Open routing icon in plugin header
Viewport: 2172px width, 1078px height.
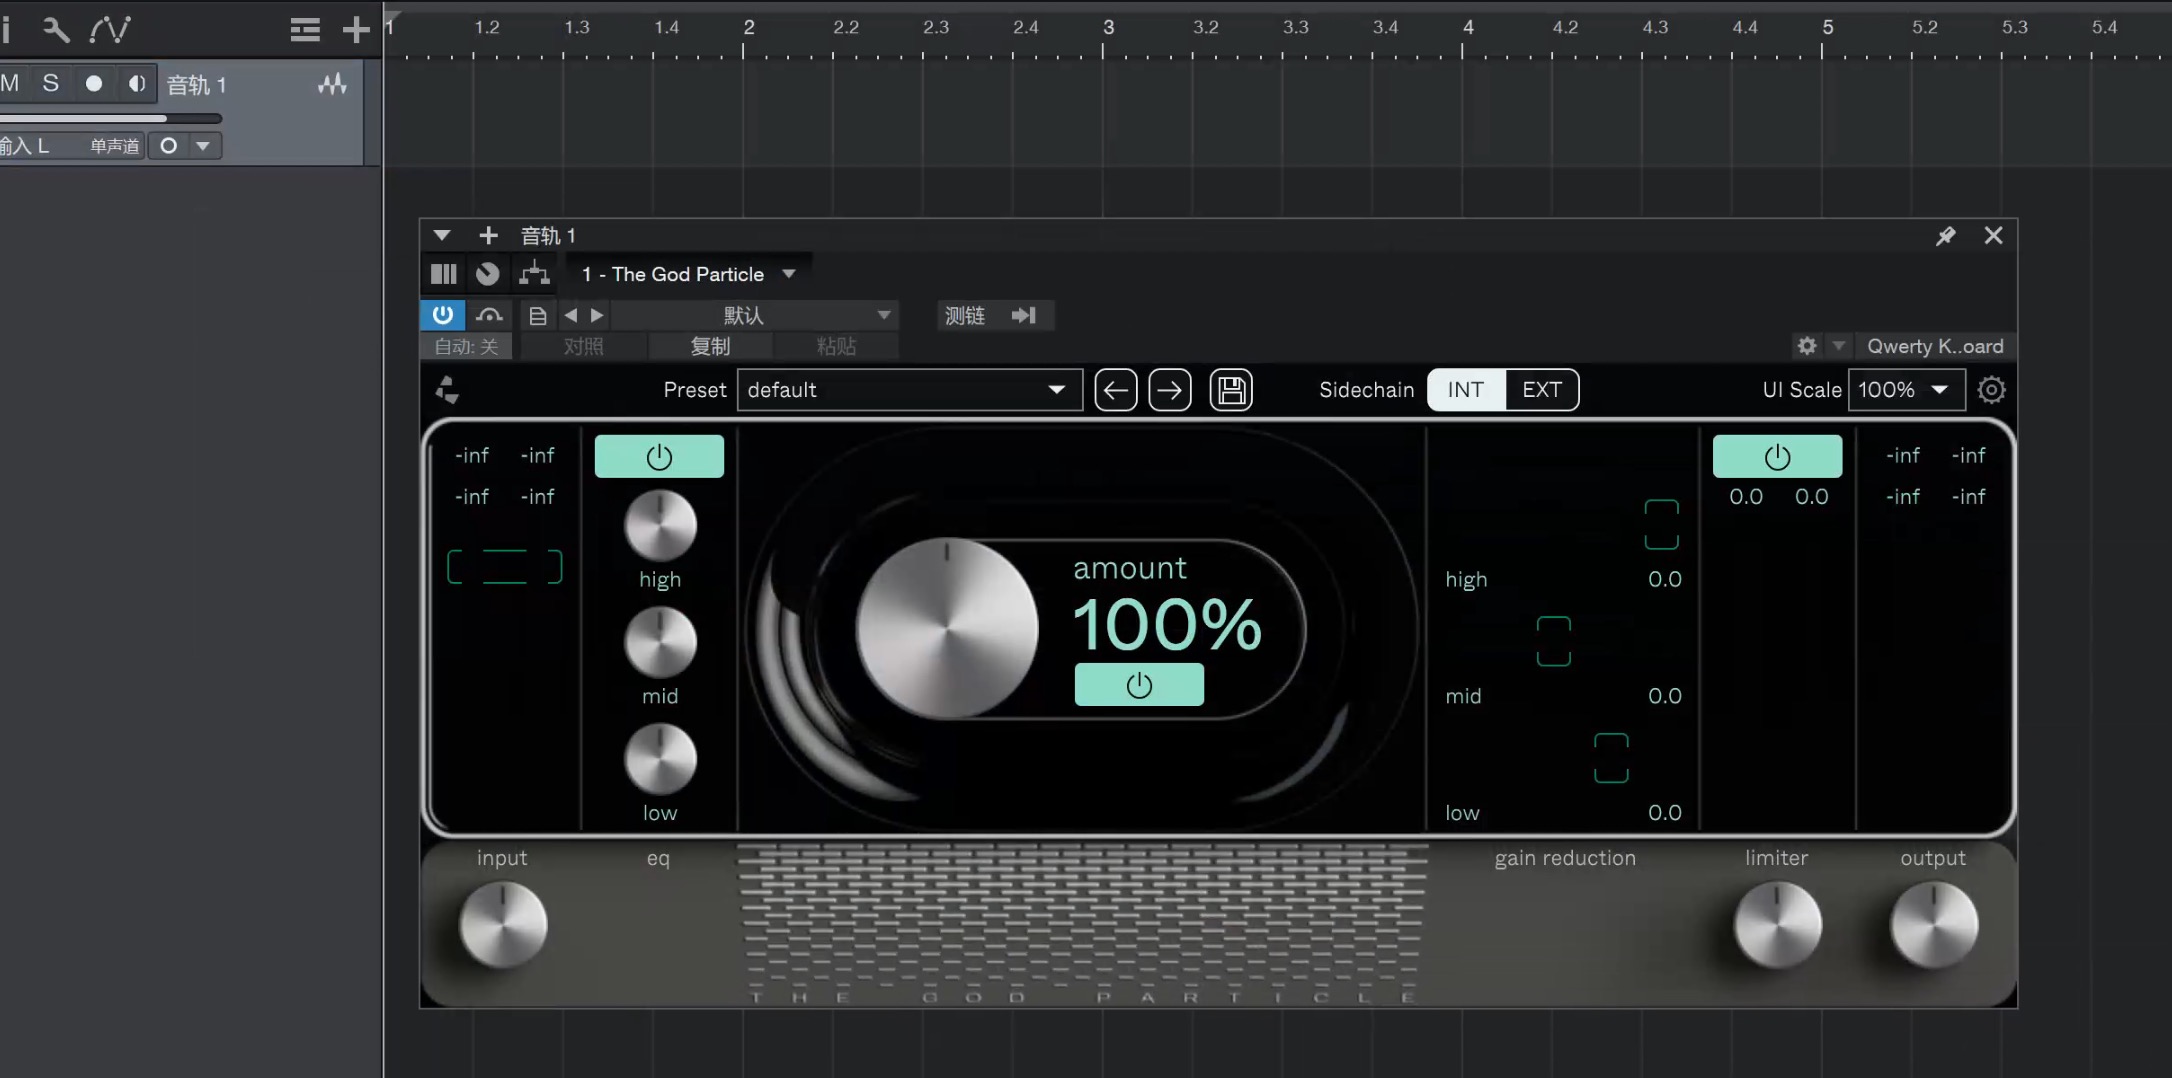[x=534, y=274]
